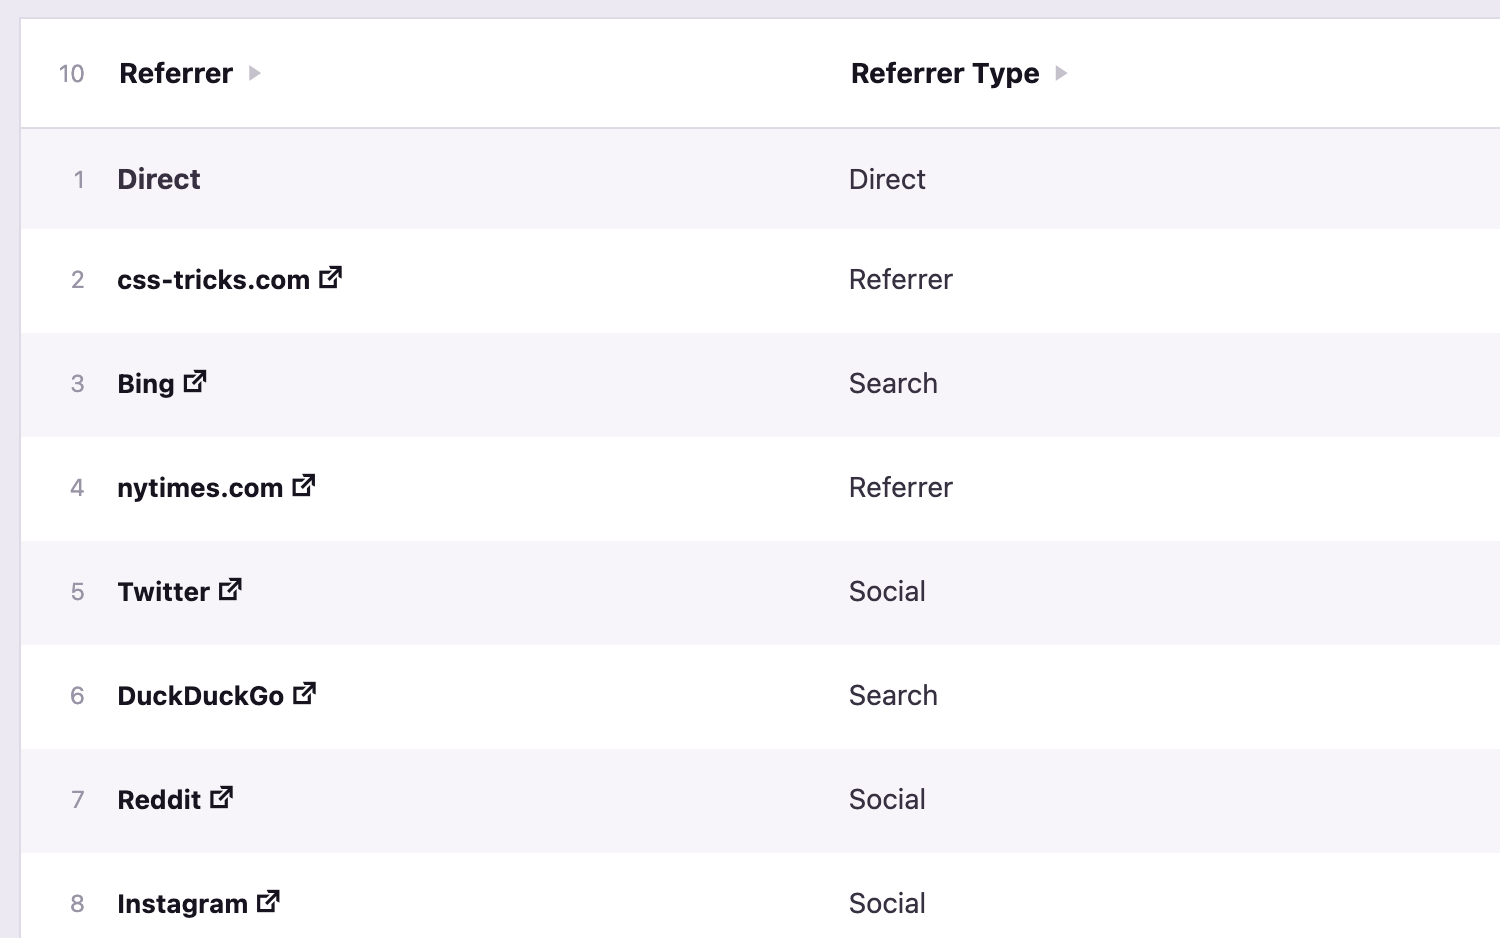The image size is (1500, 938).
Task: Expand the Referrer Type column chevron
Action: coord(1061,73)
